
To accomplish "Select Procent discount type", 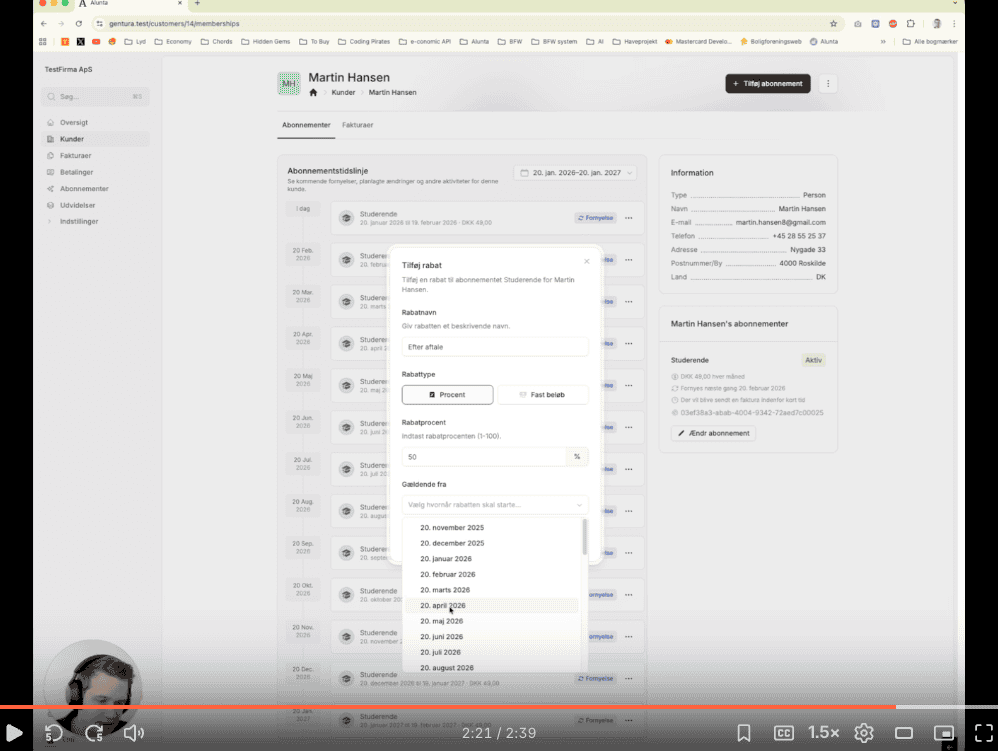I will click(447, 395).
